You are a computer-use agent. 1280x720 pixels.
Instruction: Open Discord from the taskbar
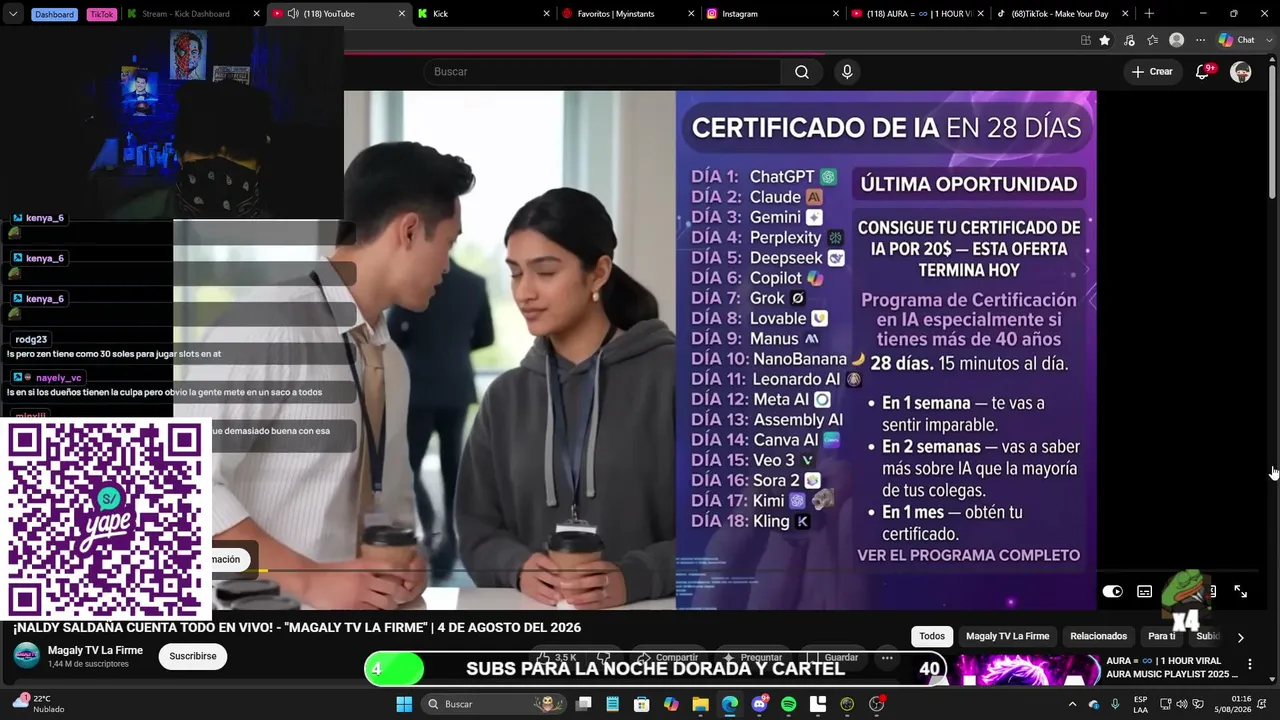coord(759,704)
